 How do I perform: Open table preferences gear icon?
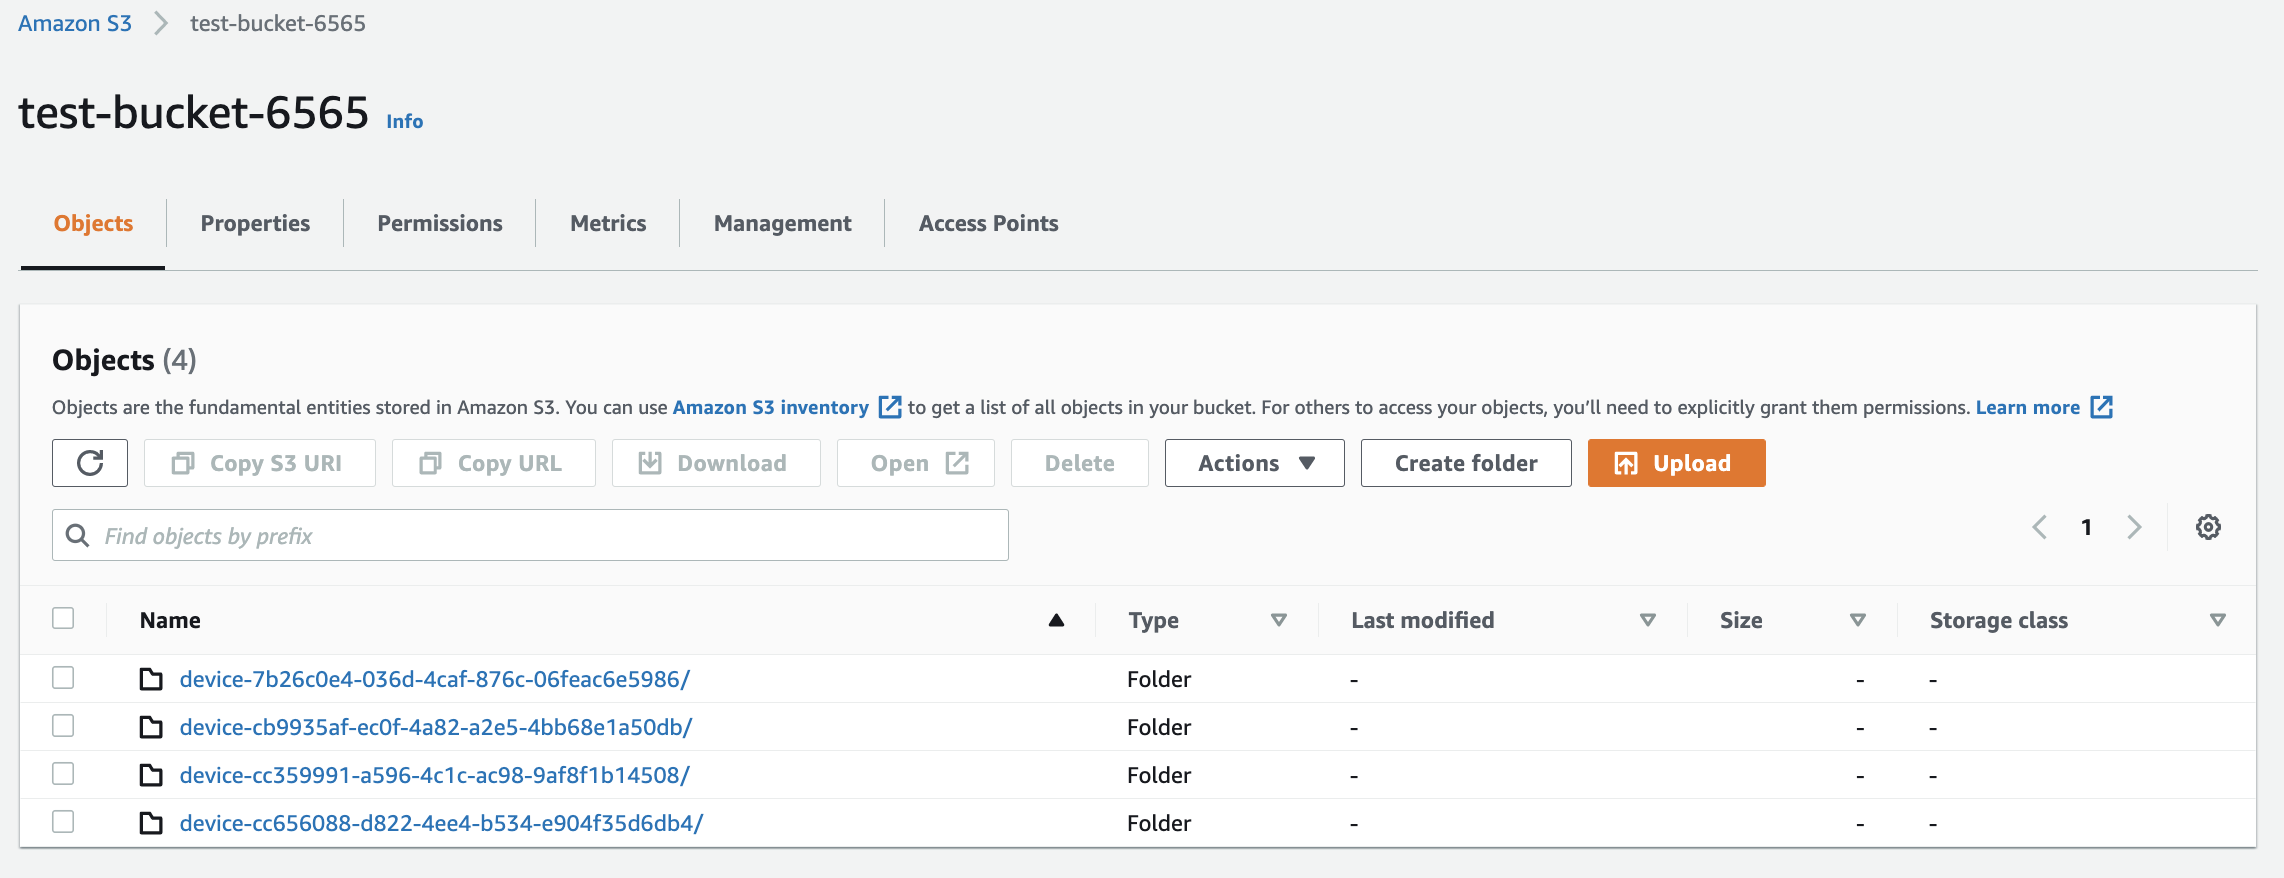coord(2208,527)
